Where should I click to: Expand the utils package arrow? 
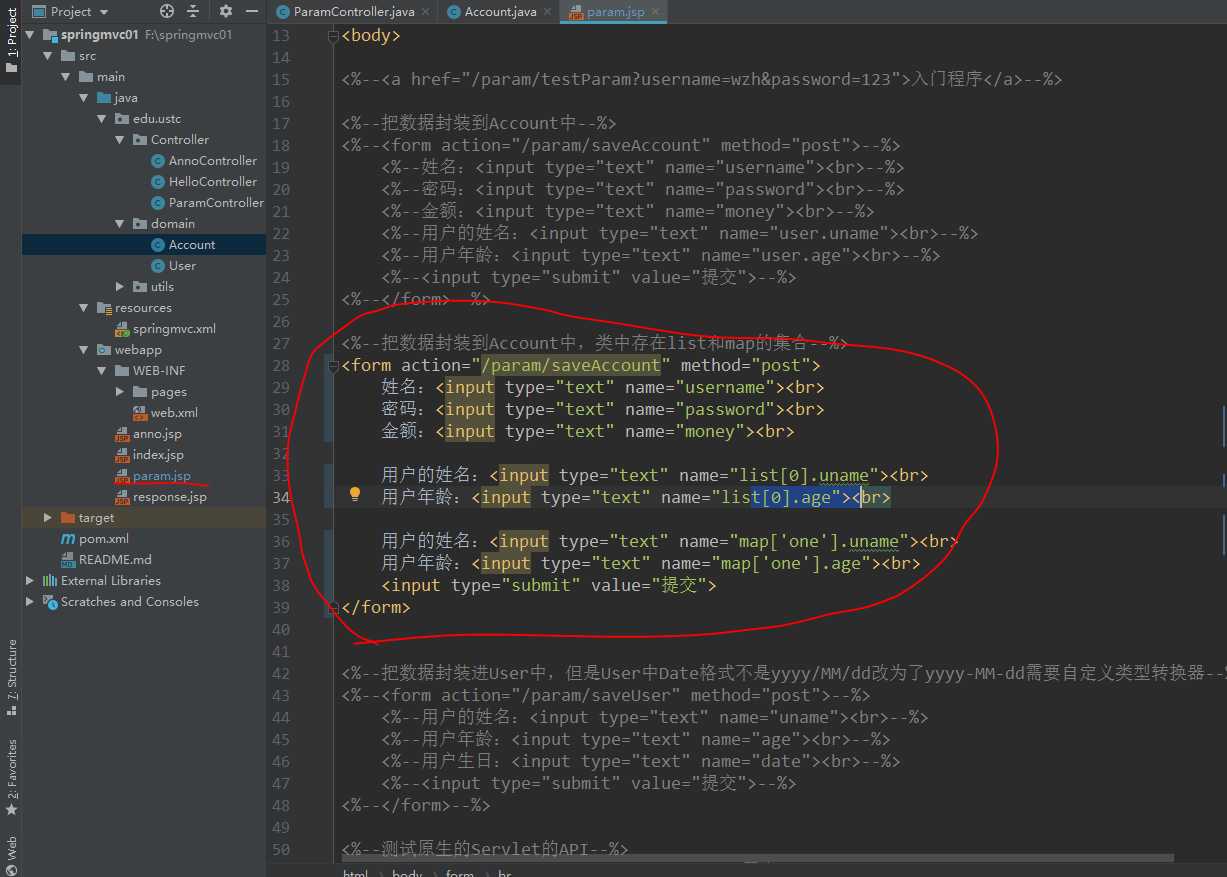[x=119, y=287]
